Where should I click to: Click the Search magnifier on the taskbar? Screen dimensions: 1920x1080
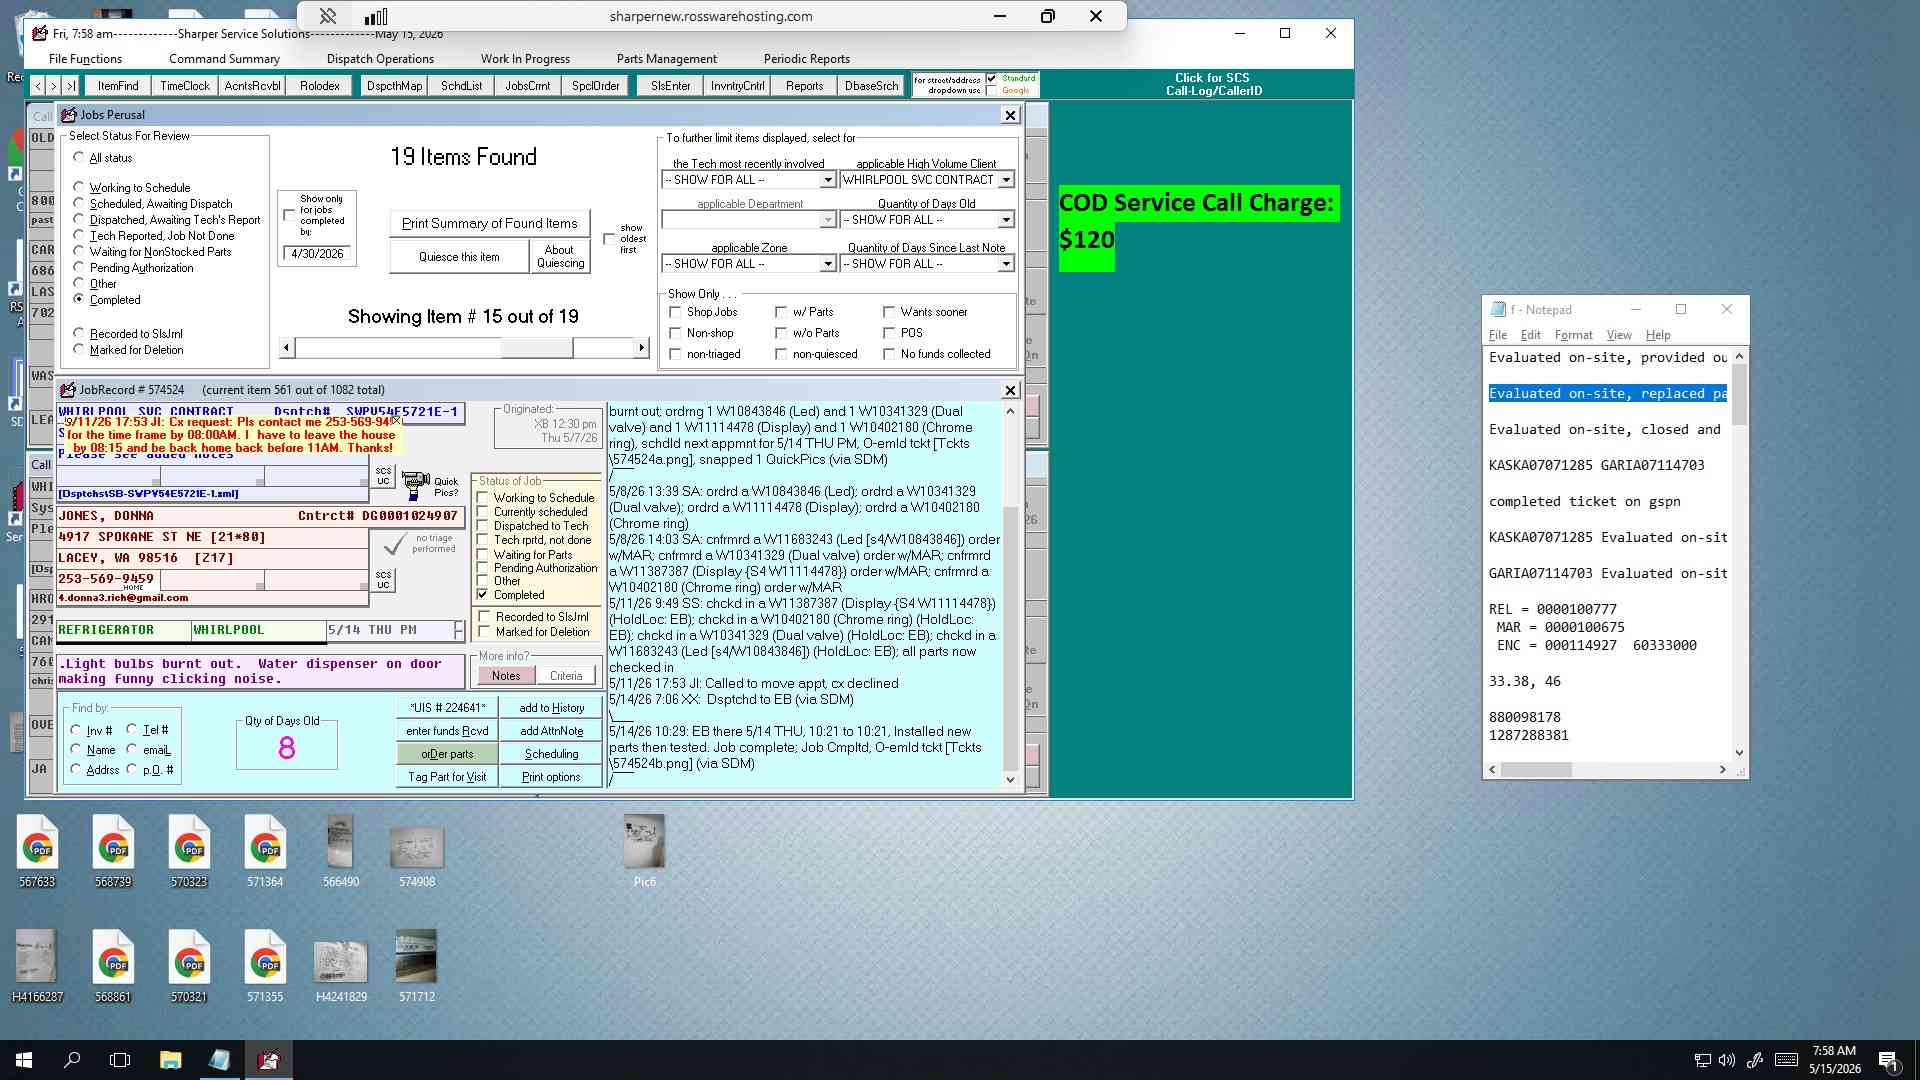click(72, 1060)
